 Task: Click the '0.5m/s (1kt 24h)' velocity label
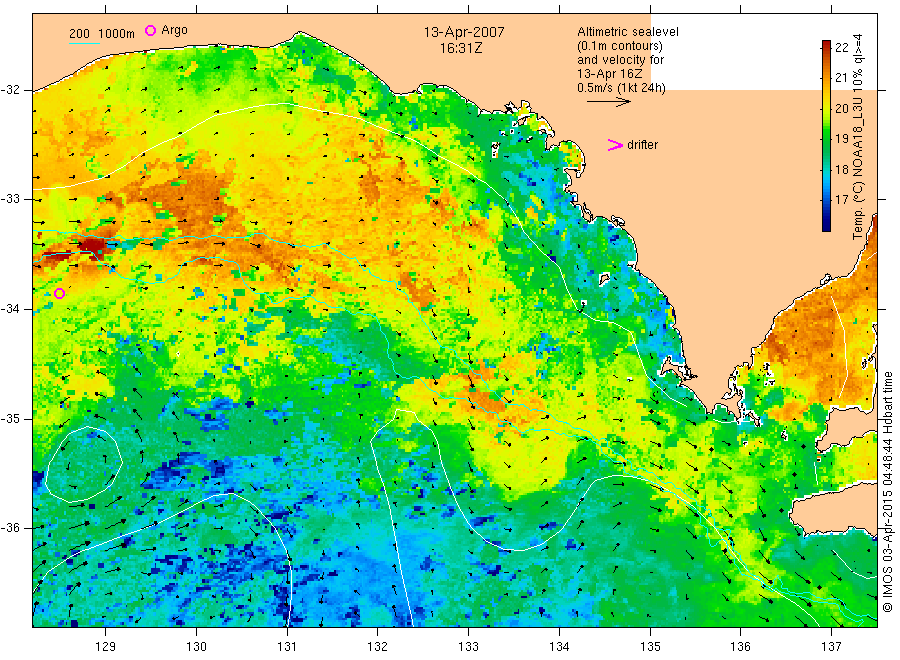621,88
